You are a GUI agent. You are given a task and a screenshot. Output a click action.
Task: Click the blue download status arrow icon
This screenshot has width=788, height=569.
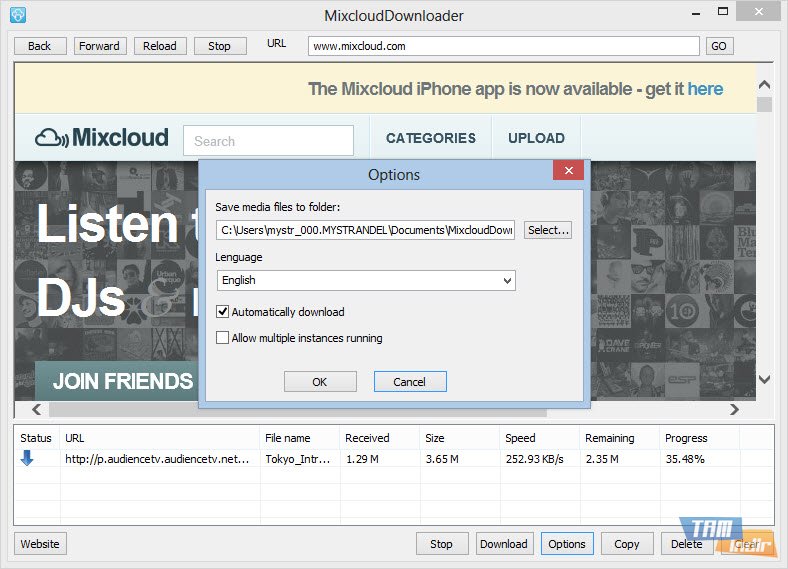27,458
